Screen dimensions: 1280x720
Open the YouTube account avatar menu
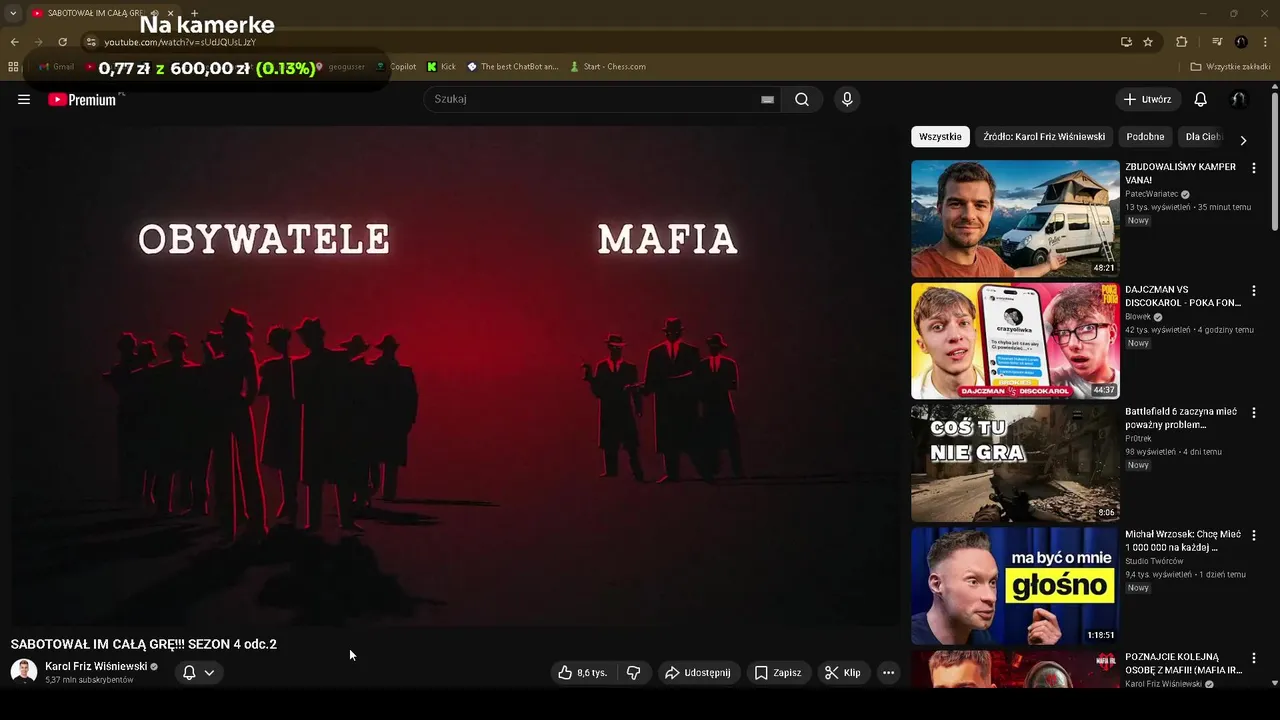1239,99
